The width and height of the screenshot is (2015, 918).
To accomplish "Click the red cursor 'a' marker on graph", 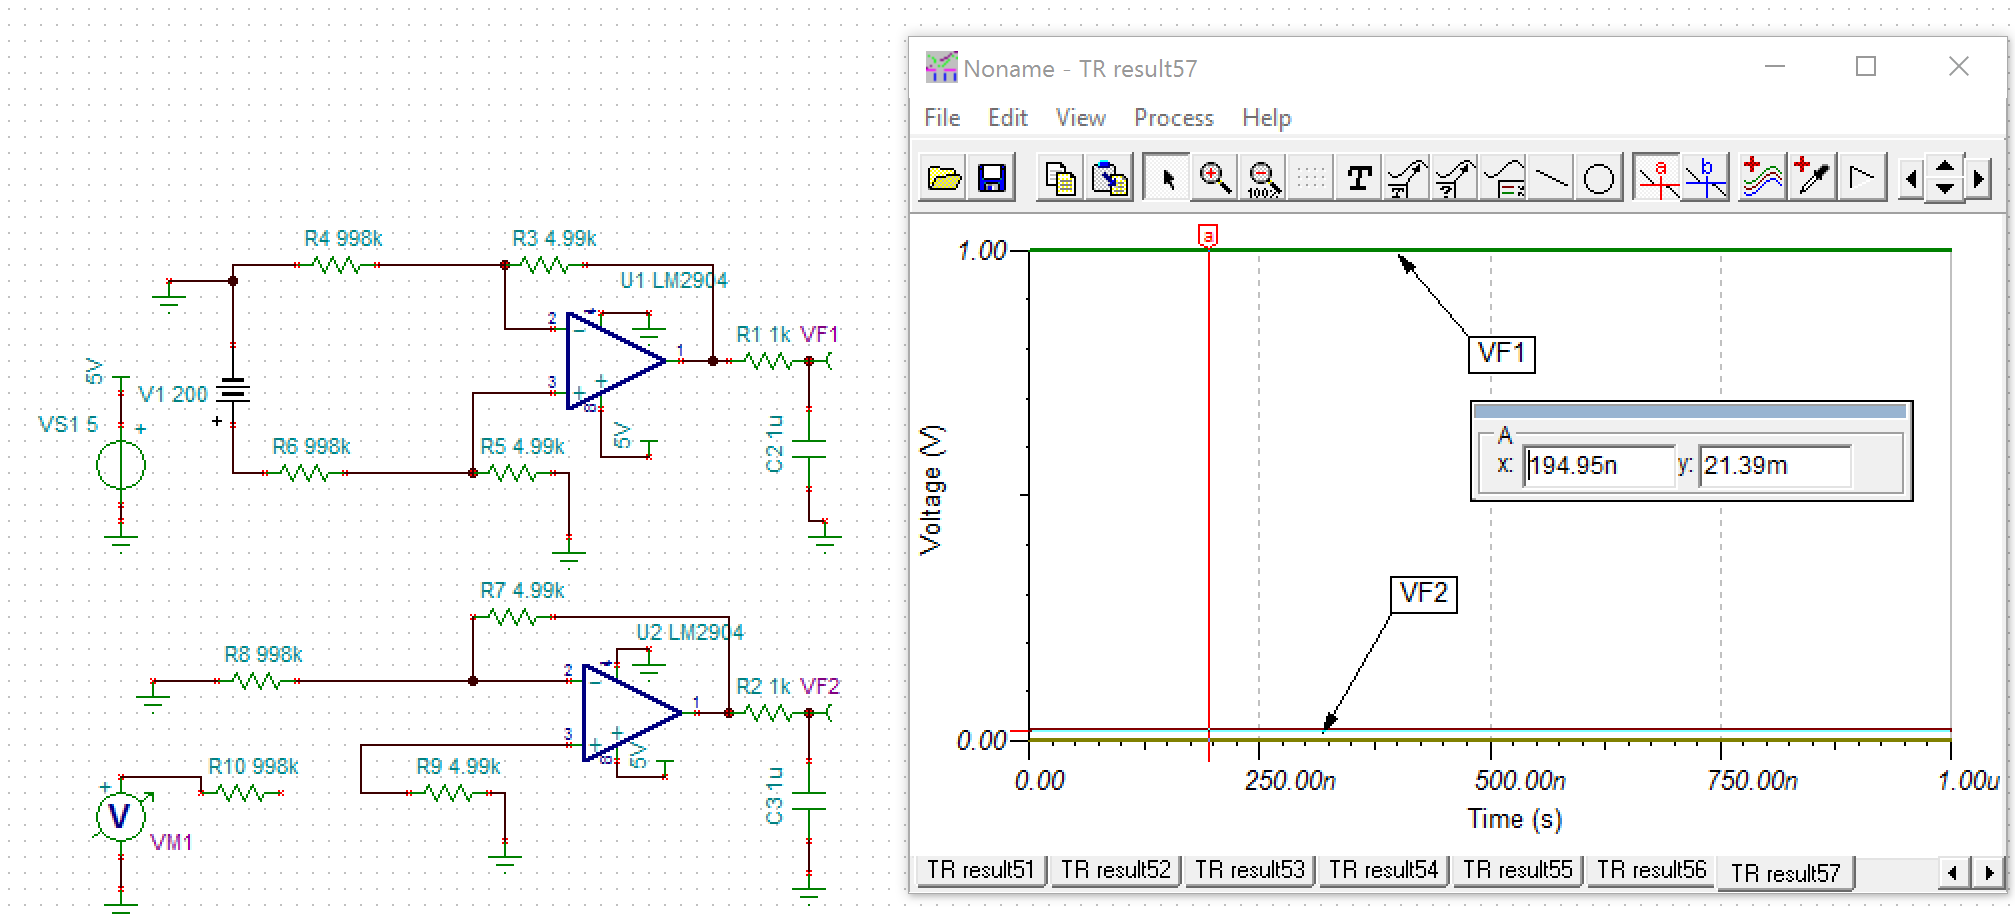I will click(1208, 236).
